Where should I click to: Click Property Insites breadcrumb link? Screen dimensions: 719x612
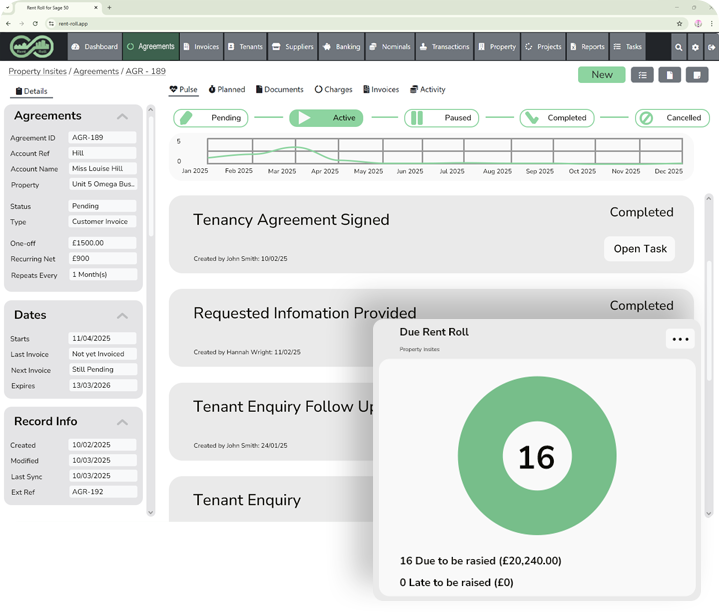click(38, 72)
